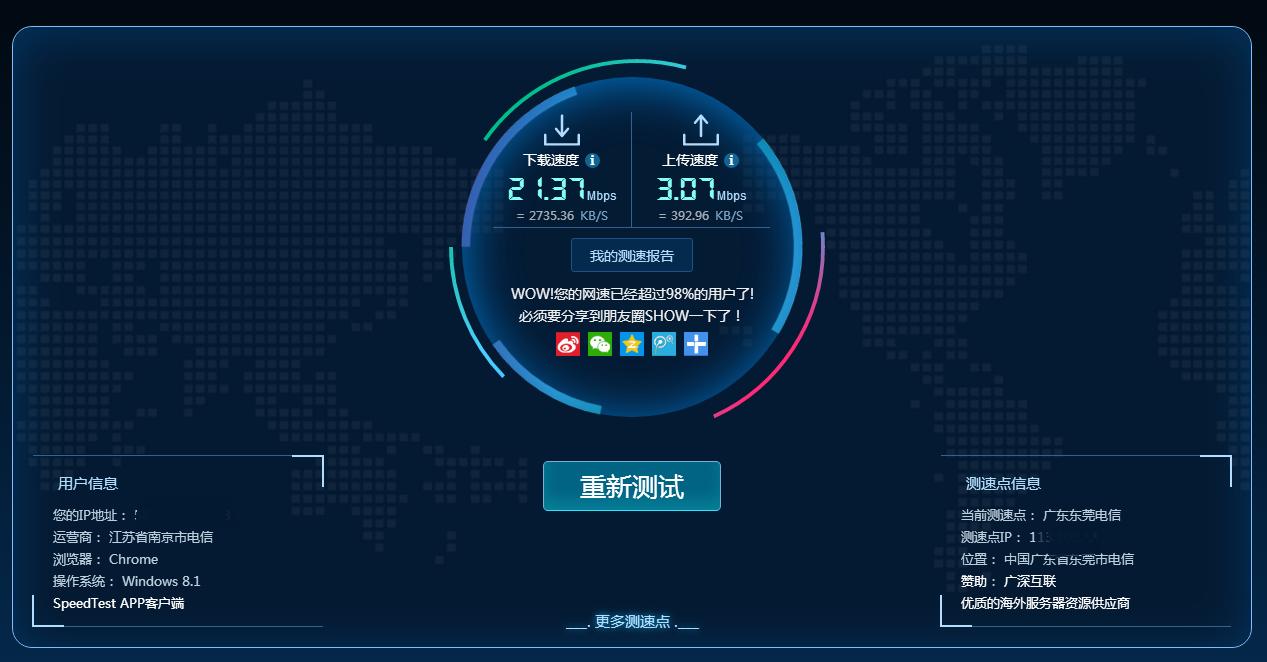Screen dimensions: 1267x662
Task: Click the upload speed info icon
Action: (x=730, y=159)
